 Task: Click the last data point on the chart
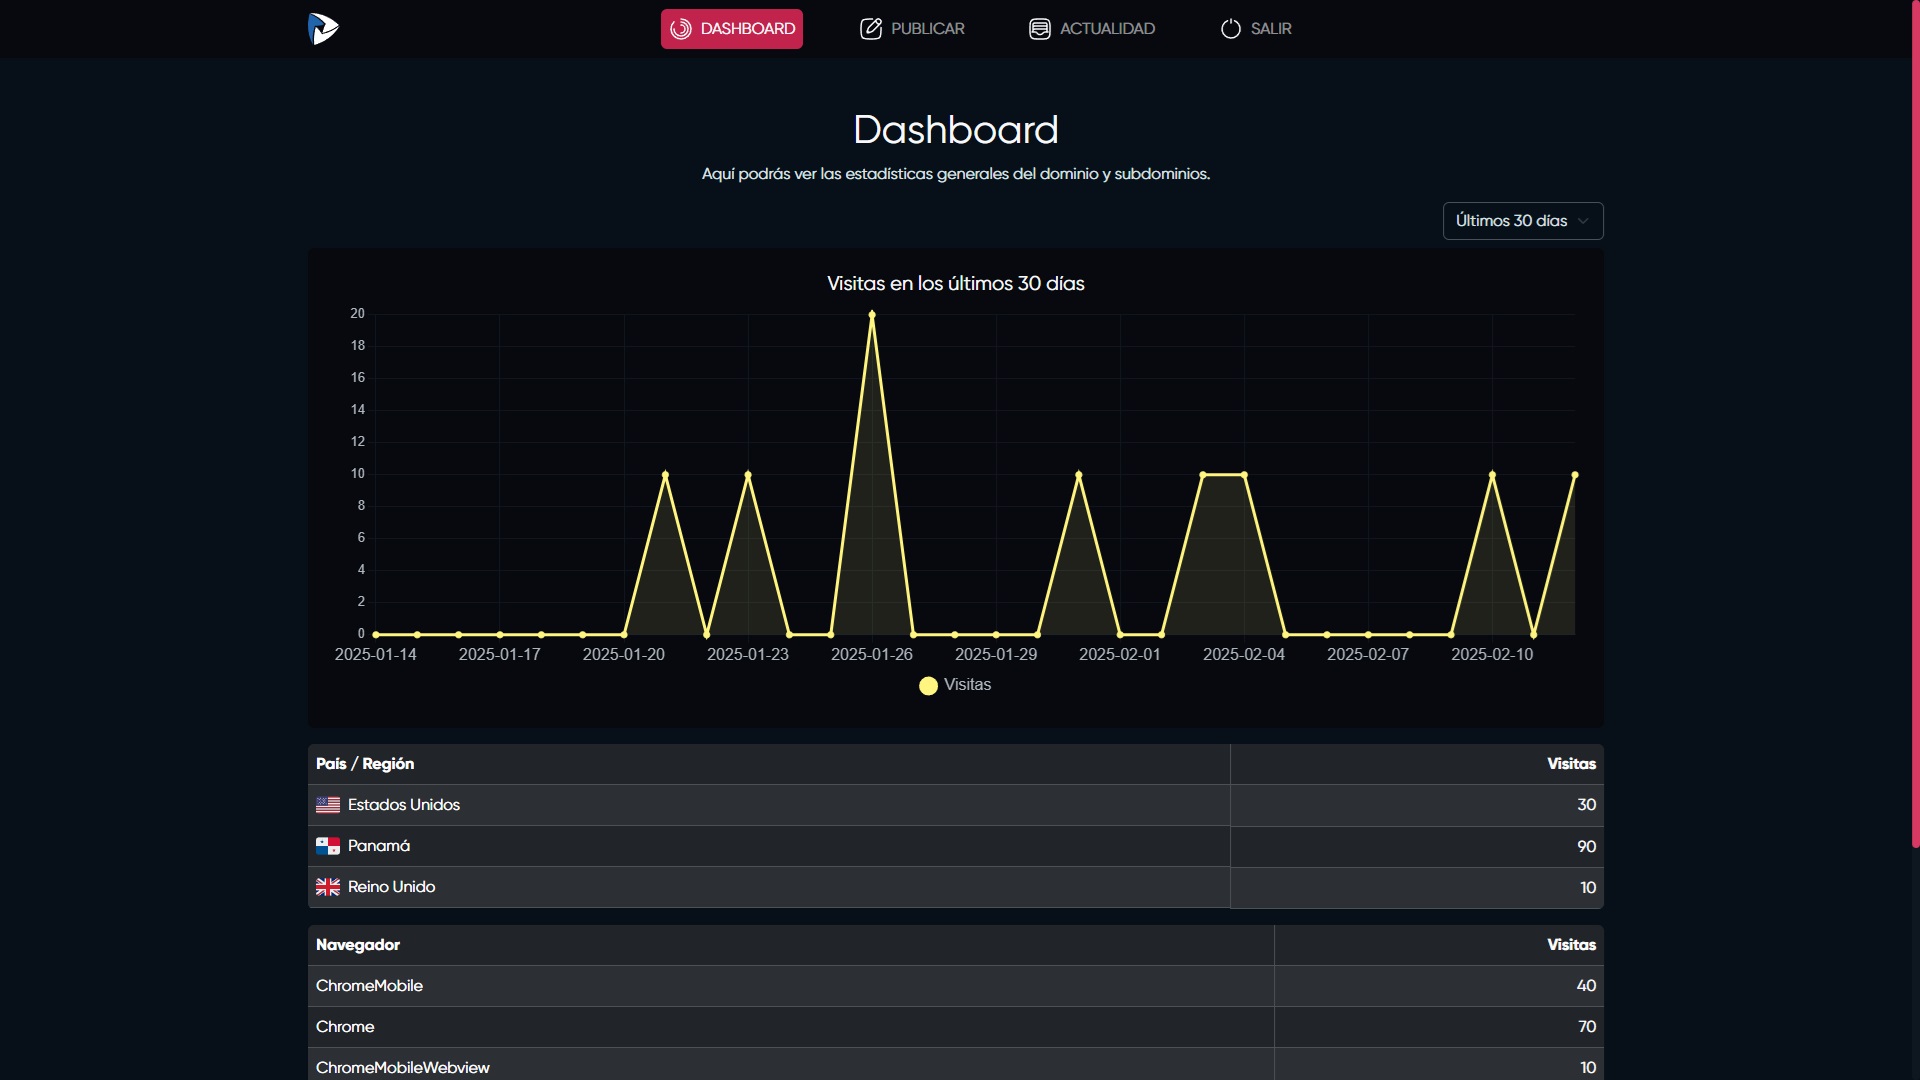coord(1575,475)
